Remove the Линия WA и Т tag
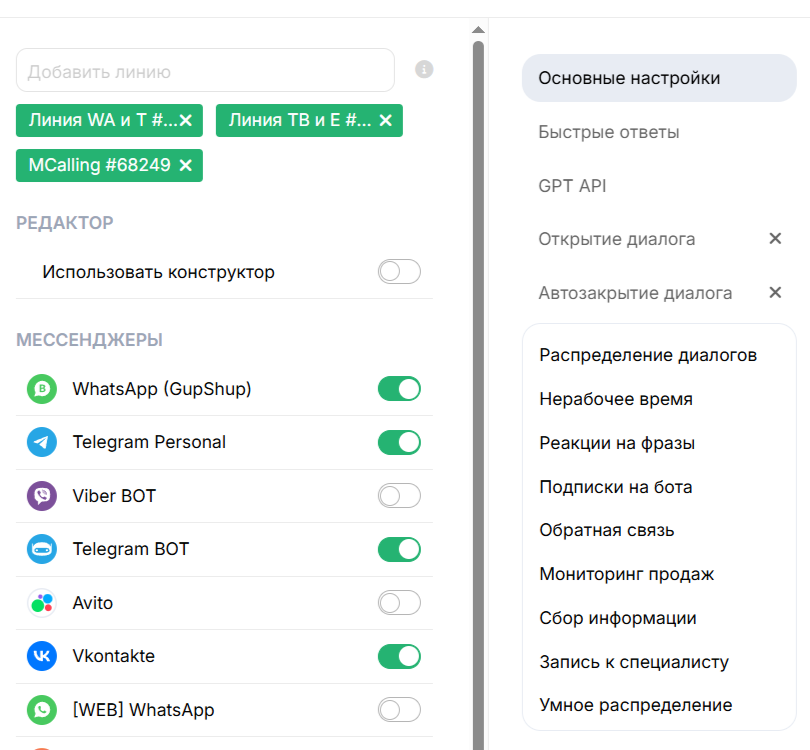The image size is (810, 750). [185, 121]
